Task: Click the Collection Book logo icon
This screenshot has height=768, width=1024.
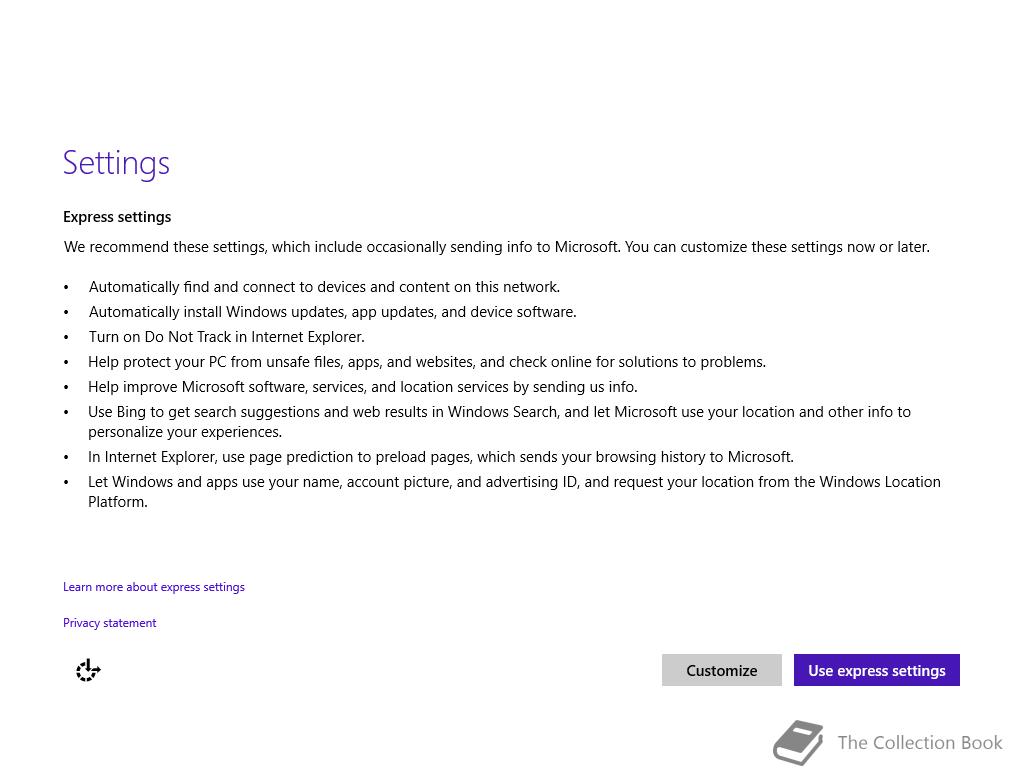Action: (798, 743)
